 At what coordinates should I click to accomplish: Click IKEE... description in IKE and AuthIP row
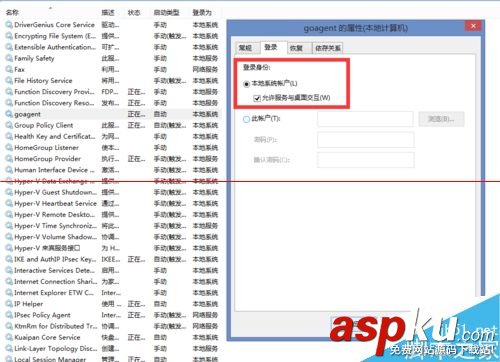111,259
